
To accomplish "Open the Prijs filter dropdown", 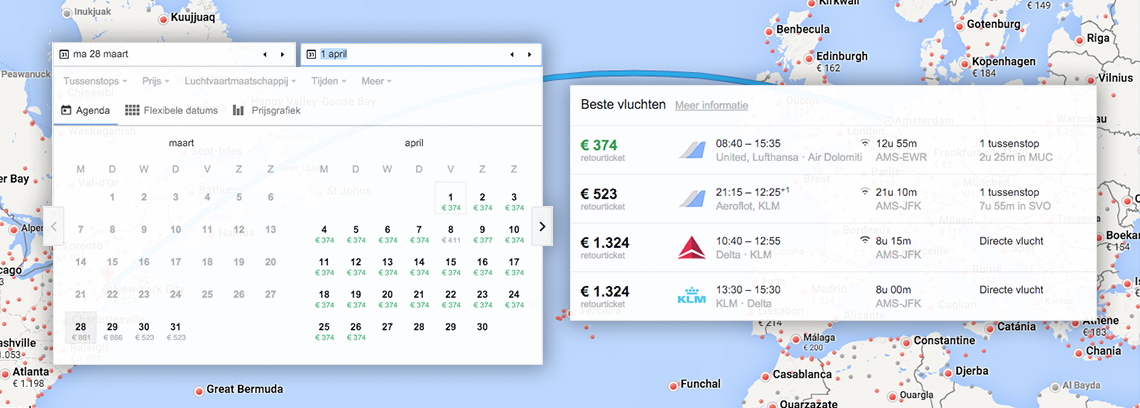I will 156,81.
